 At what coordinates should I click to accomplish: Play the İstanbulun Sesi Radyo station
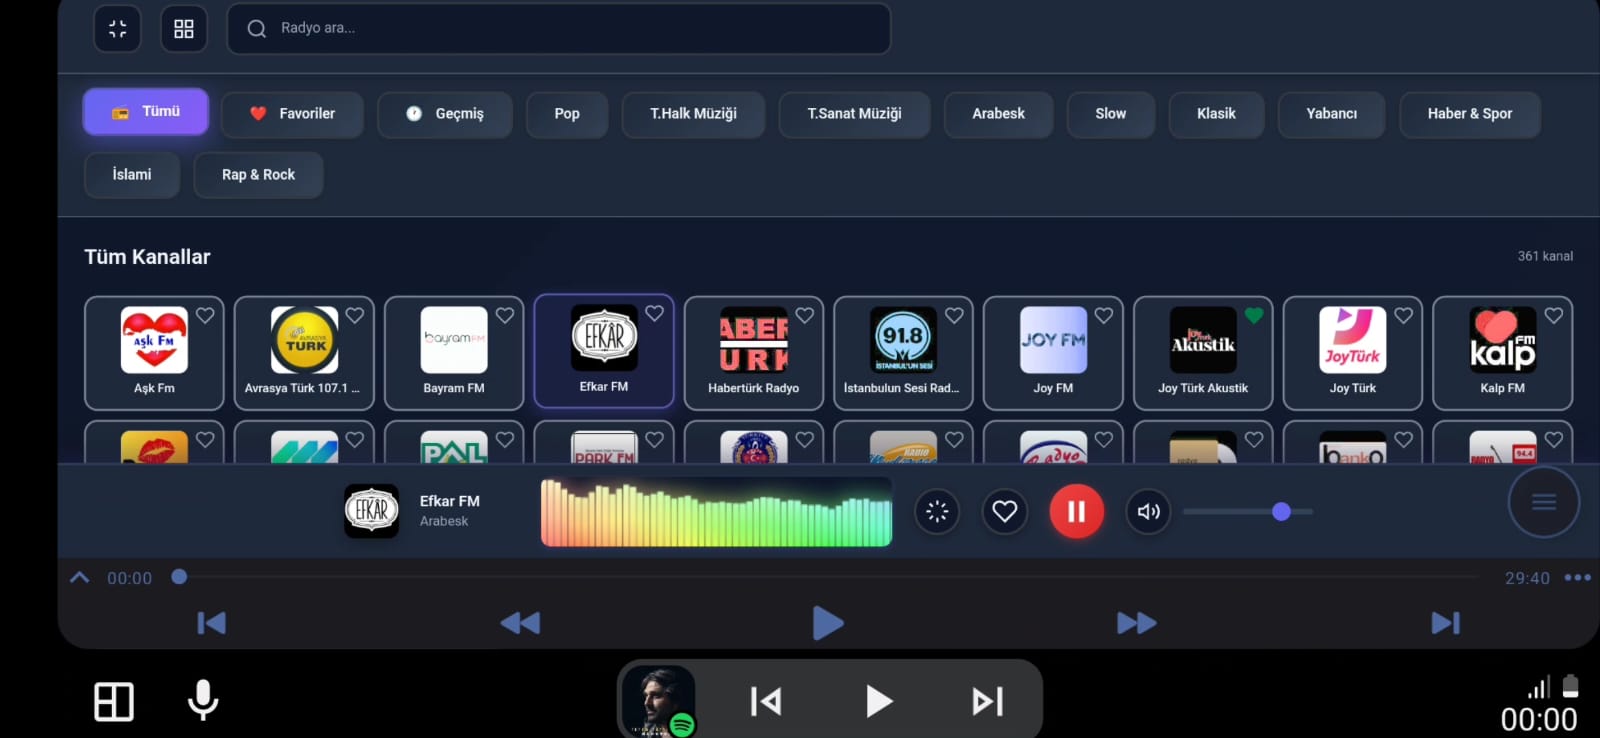click(903, 353)
